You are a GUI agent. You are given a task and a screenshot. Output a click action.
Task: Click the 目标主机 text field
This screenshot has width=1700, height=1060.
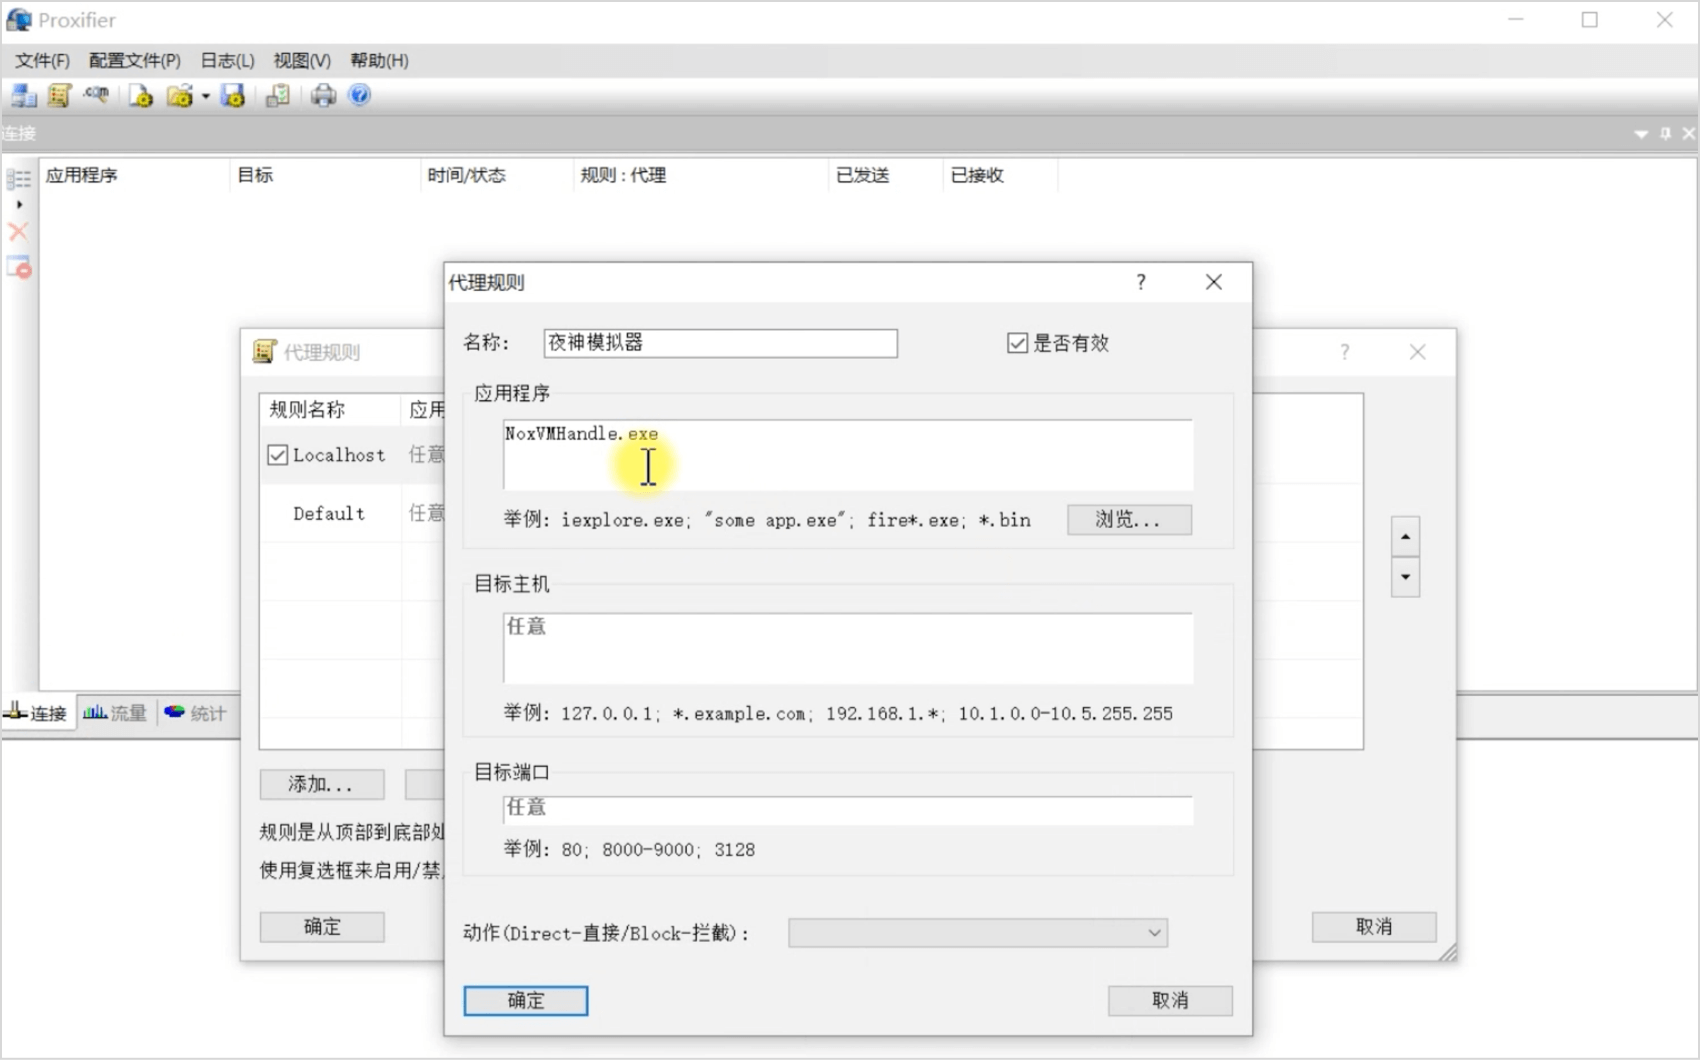[848, 648]
